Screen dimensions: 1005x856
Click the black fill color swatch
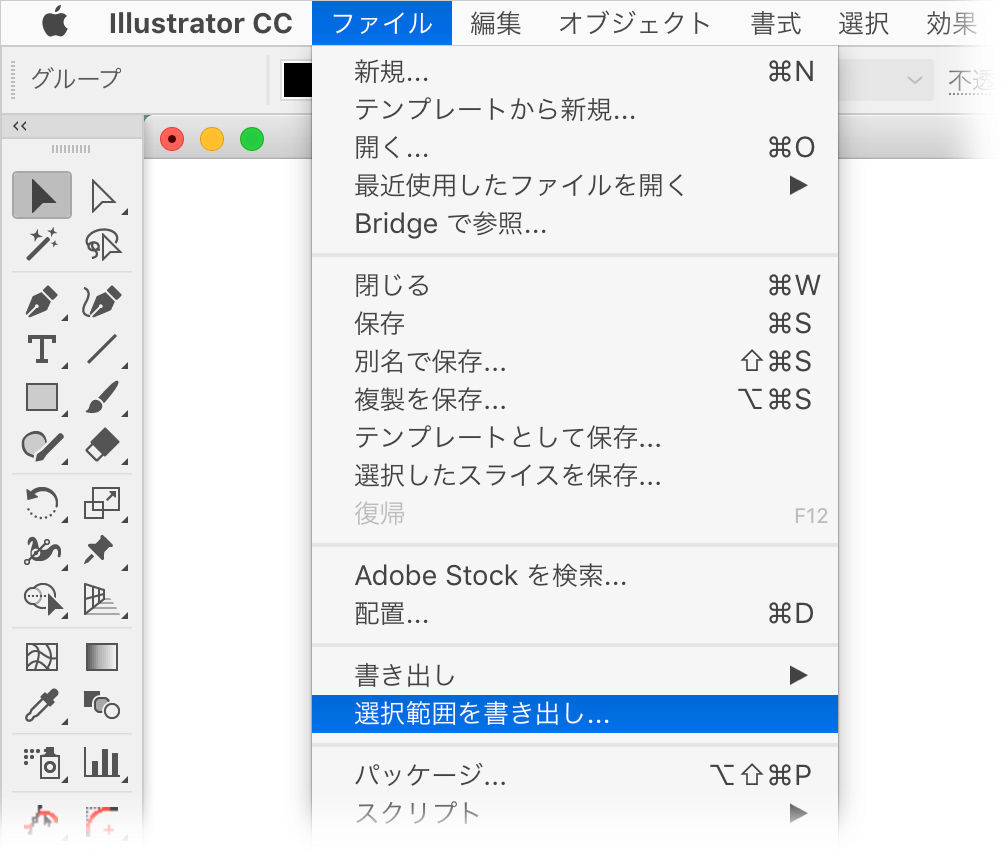click(297, 80)
